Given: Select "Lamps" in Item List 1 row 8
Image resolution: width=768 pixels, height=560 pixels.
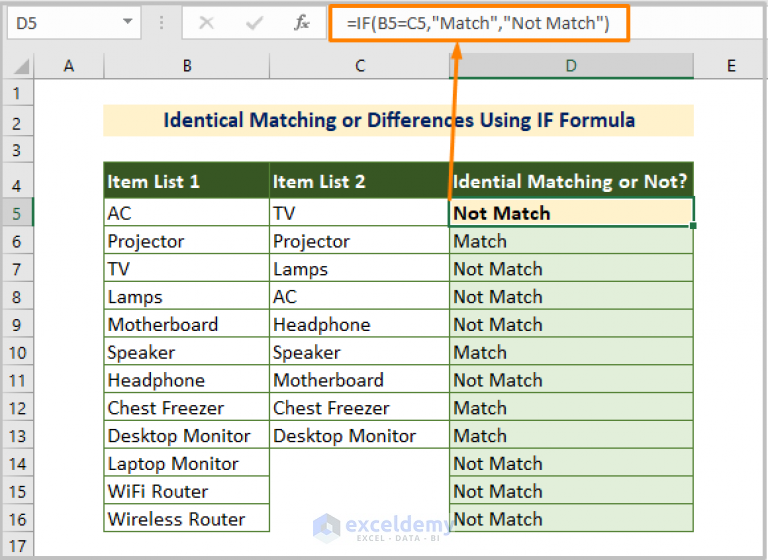Looking at the screenshot, I should [187, 297].
